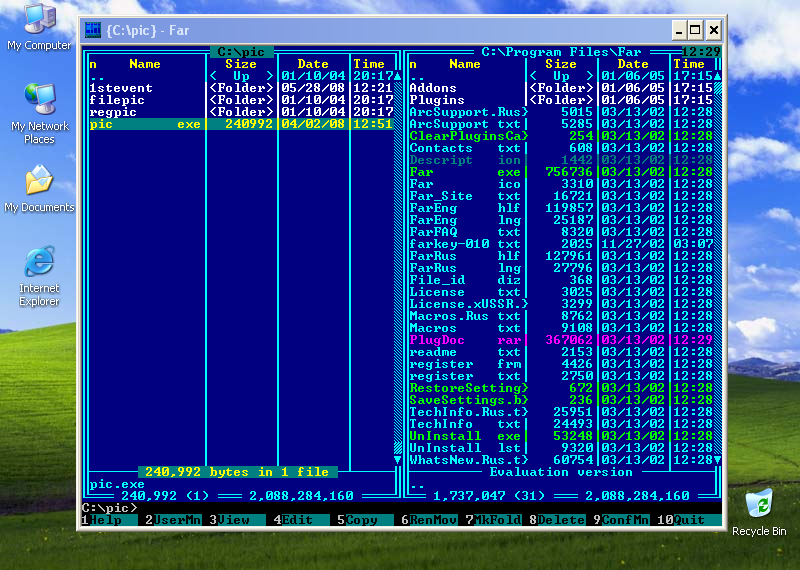
Task: Open My Network Places icon
Action: click(x=39, y=114)
